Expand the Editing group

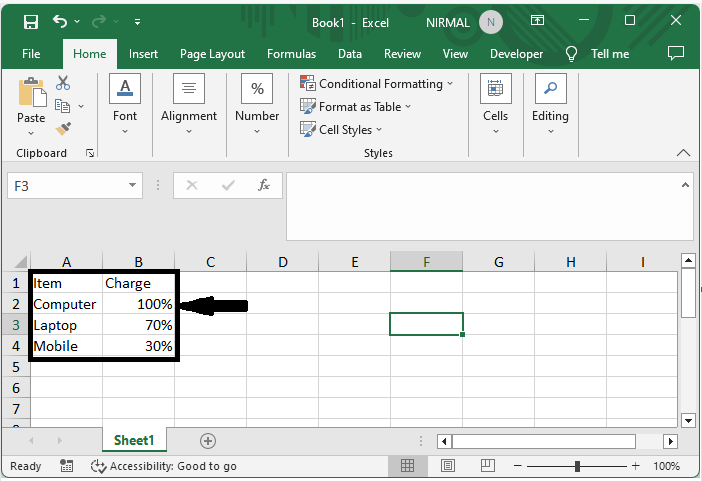point(550,105)
